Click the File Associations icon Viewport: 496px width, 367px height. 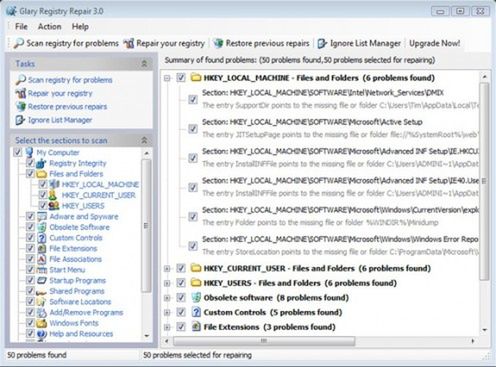point(42,259)
